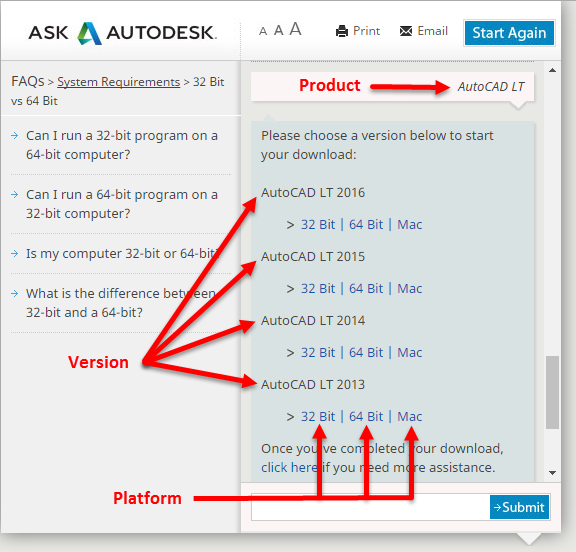Click arrow bullet beside 'What is the difference' FAQ
The height and width of the screenshot is (552, 576).
(15, 293)
